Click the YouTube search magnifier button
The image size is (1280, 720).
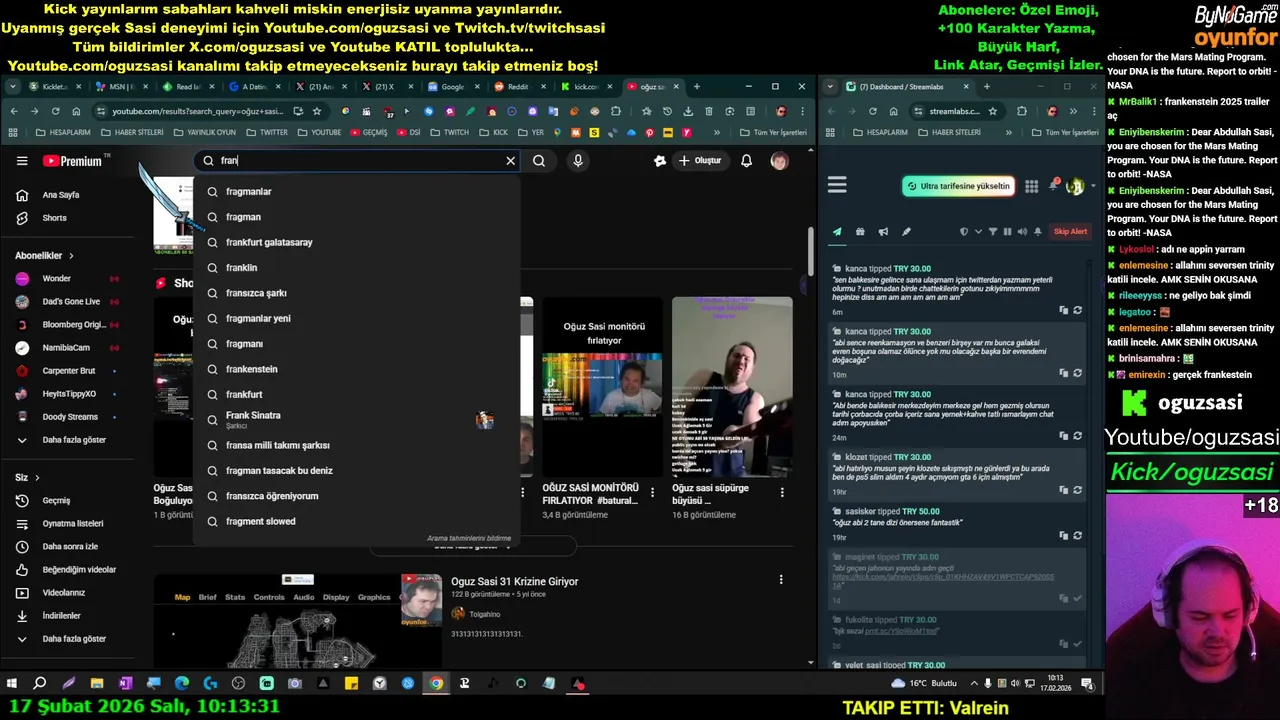[x=539, y=161]
